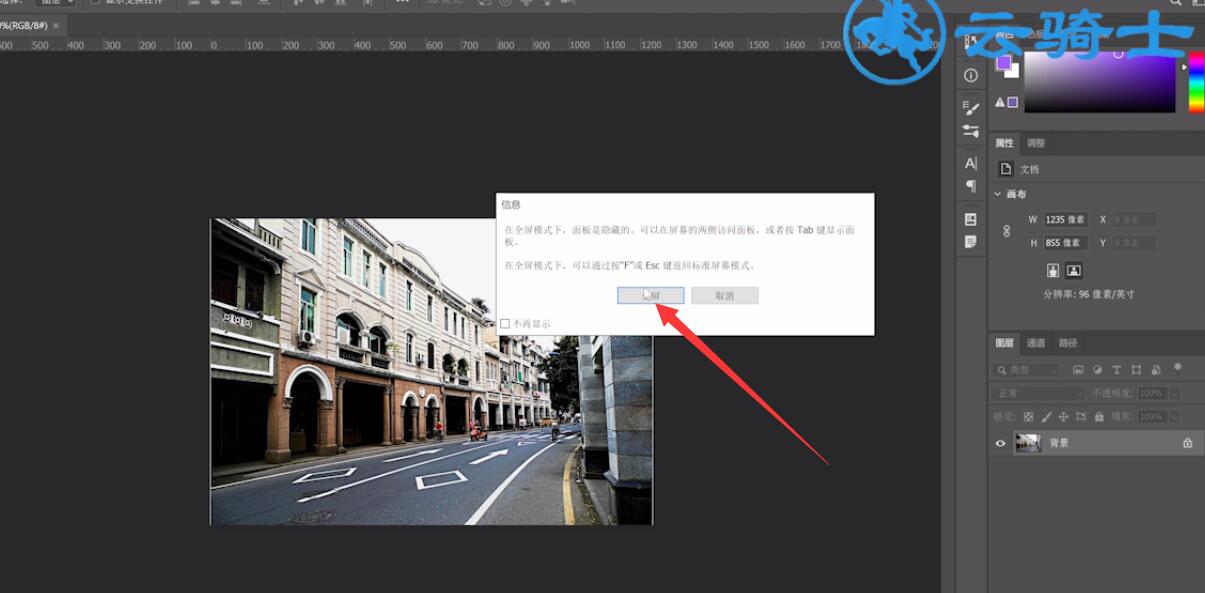
Task: Click the 背景 layer thumbnail
Action: (1028, 443)
